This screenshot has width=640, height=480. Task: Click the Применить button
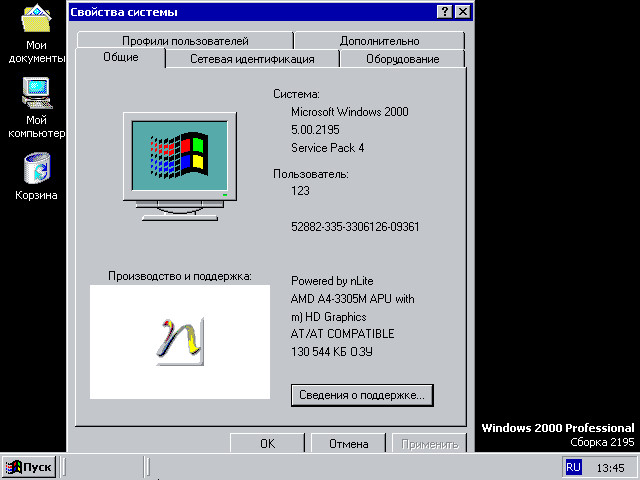[x=429, y=443]
